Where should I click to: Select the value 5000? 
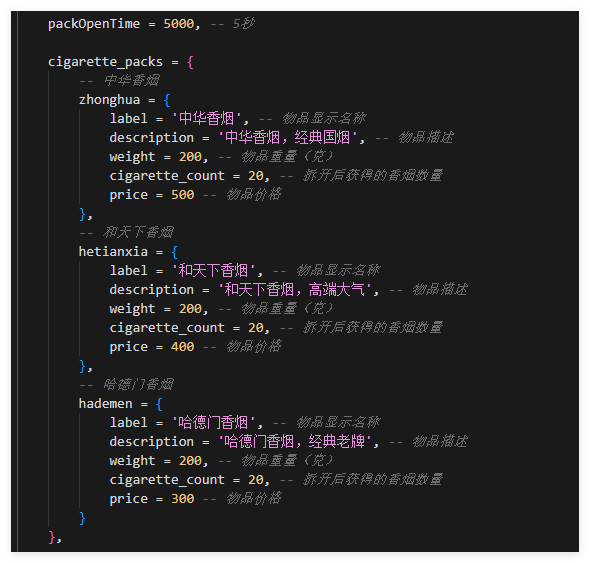[179, 24]
